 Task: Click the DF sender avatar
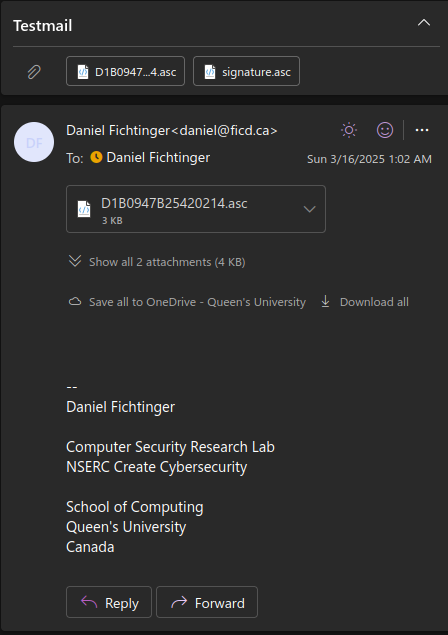pyautogui.click(x=34, y=142)
